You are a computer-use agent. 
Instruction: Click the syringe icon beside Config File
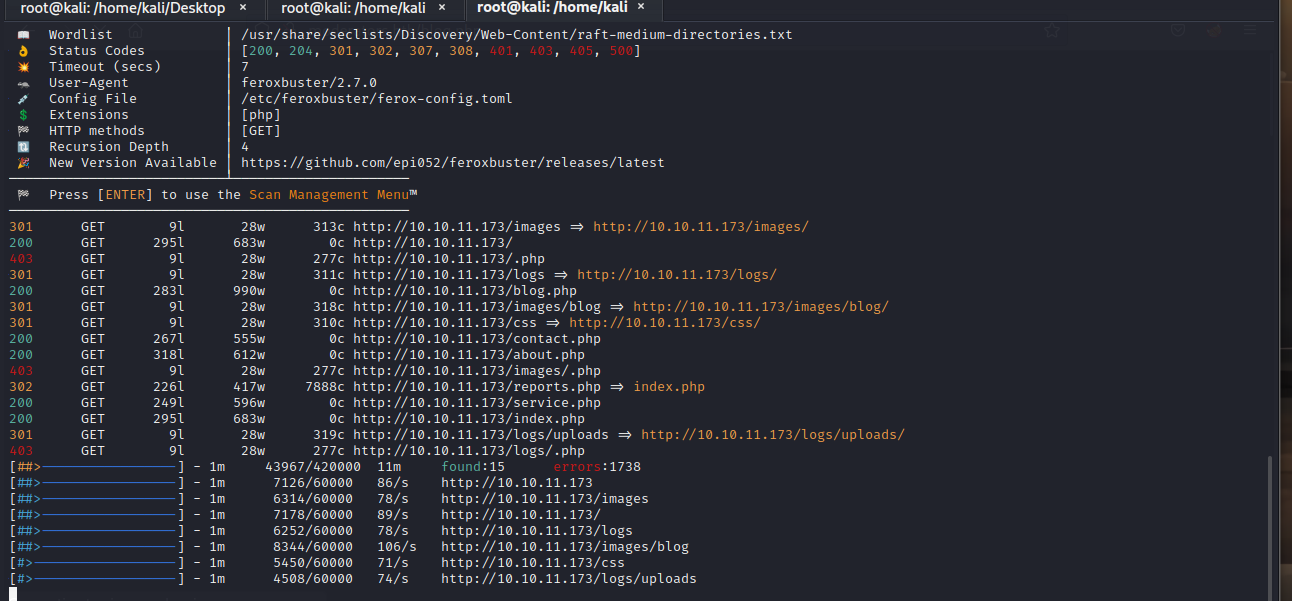(24, 99)
